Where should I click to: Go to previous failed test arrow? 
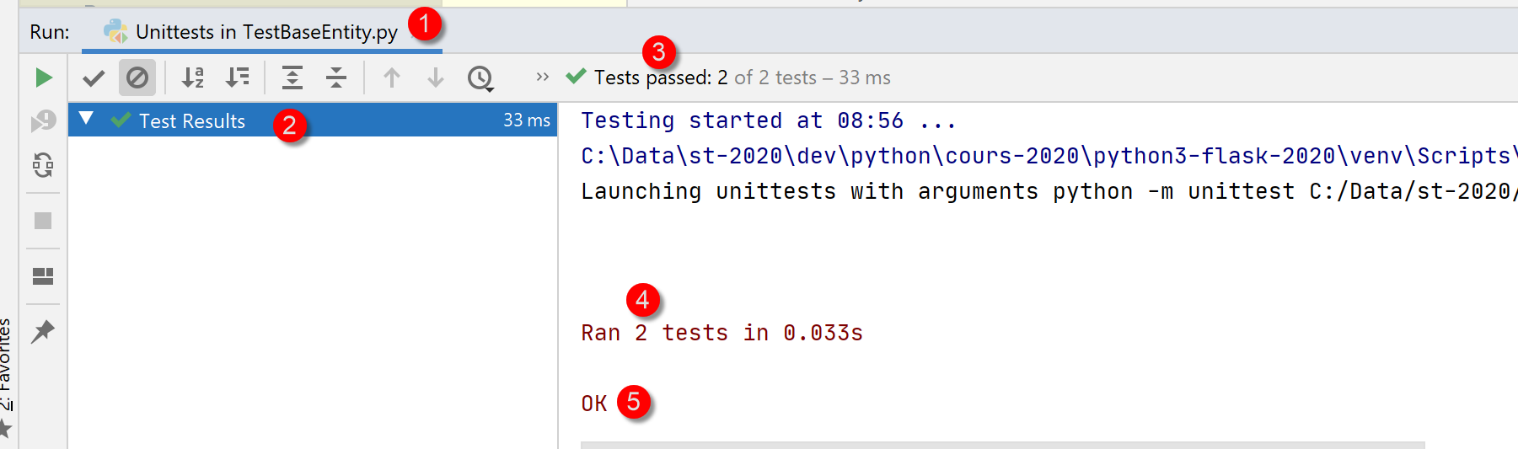click(392, 77)
